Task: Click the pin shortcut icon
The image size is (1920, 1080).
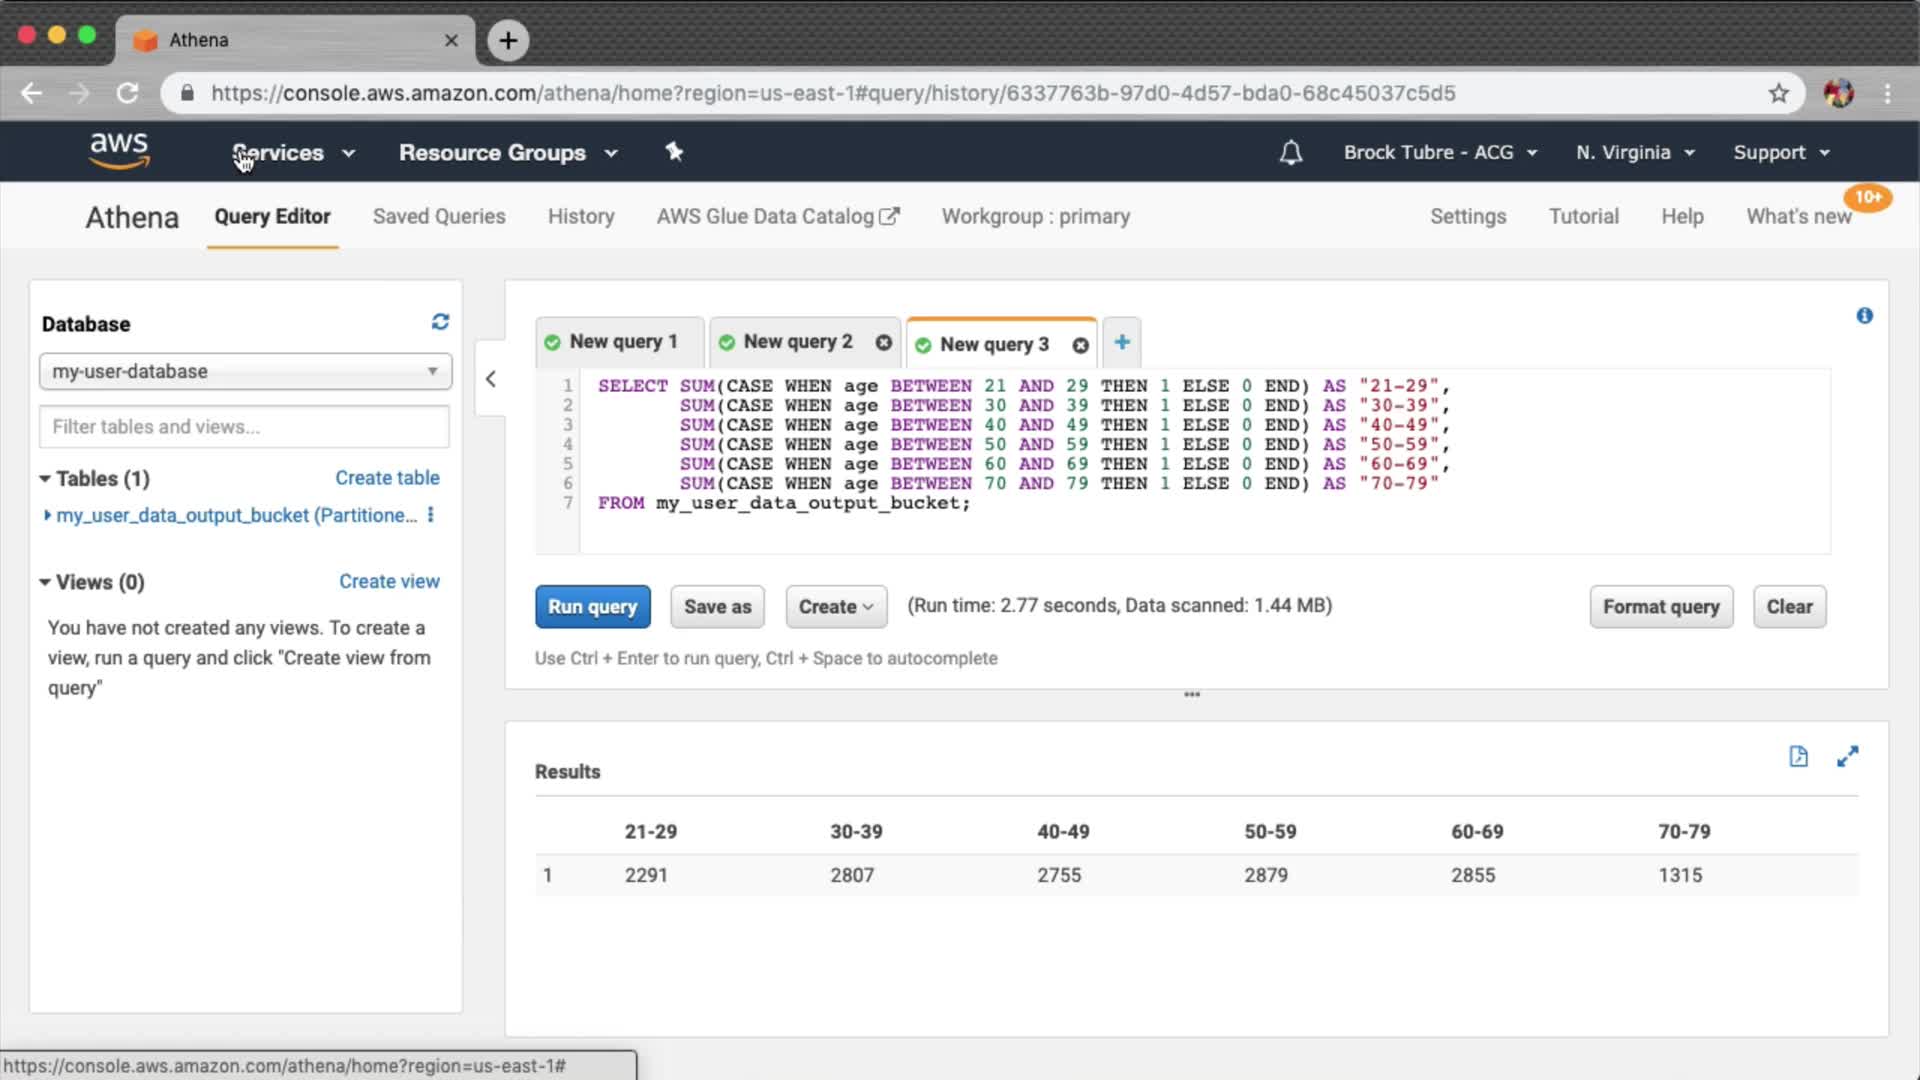Action: coord(674,152)
